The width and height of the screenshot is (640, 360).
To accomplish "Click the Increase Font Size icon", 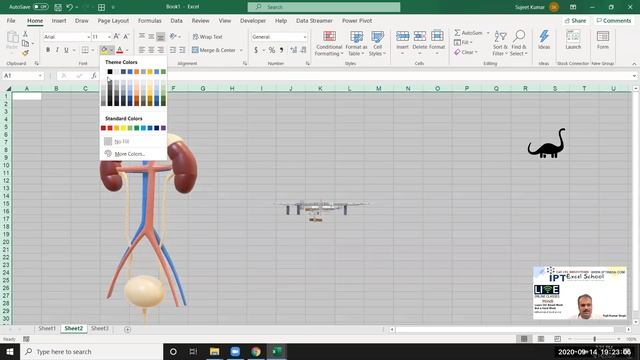I will pyautogui.click(x=117, y=37).
